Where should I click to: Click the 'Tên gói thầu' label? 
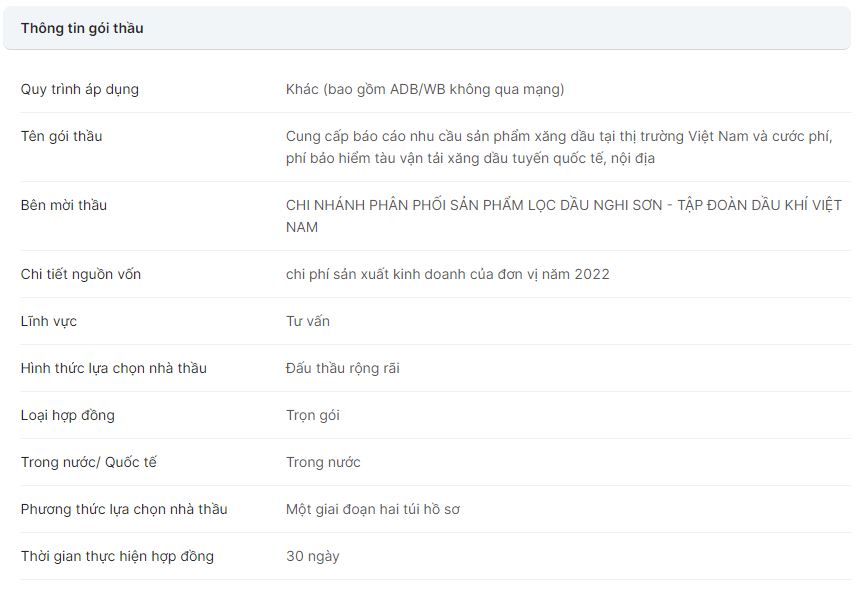pos(61,136)
